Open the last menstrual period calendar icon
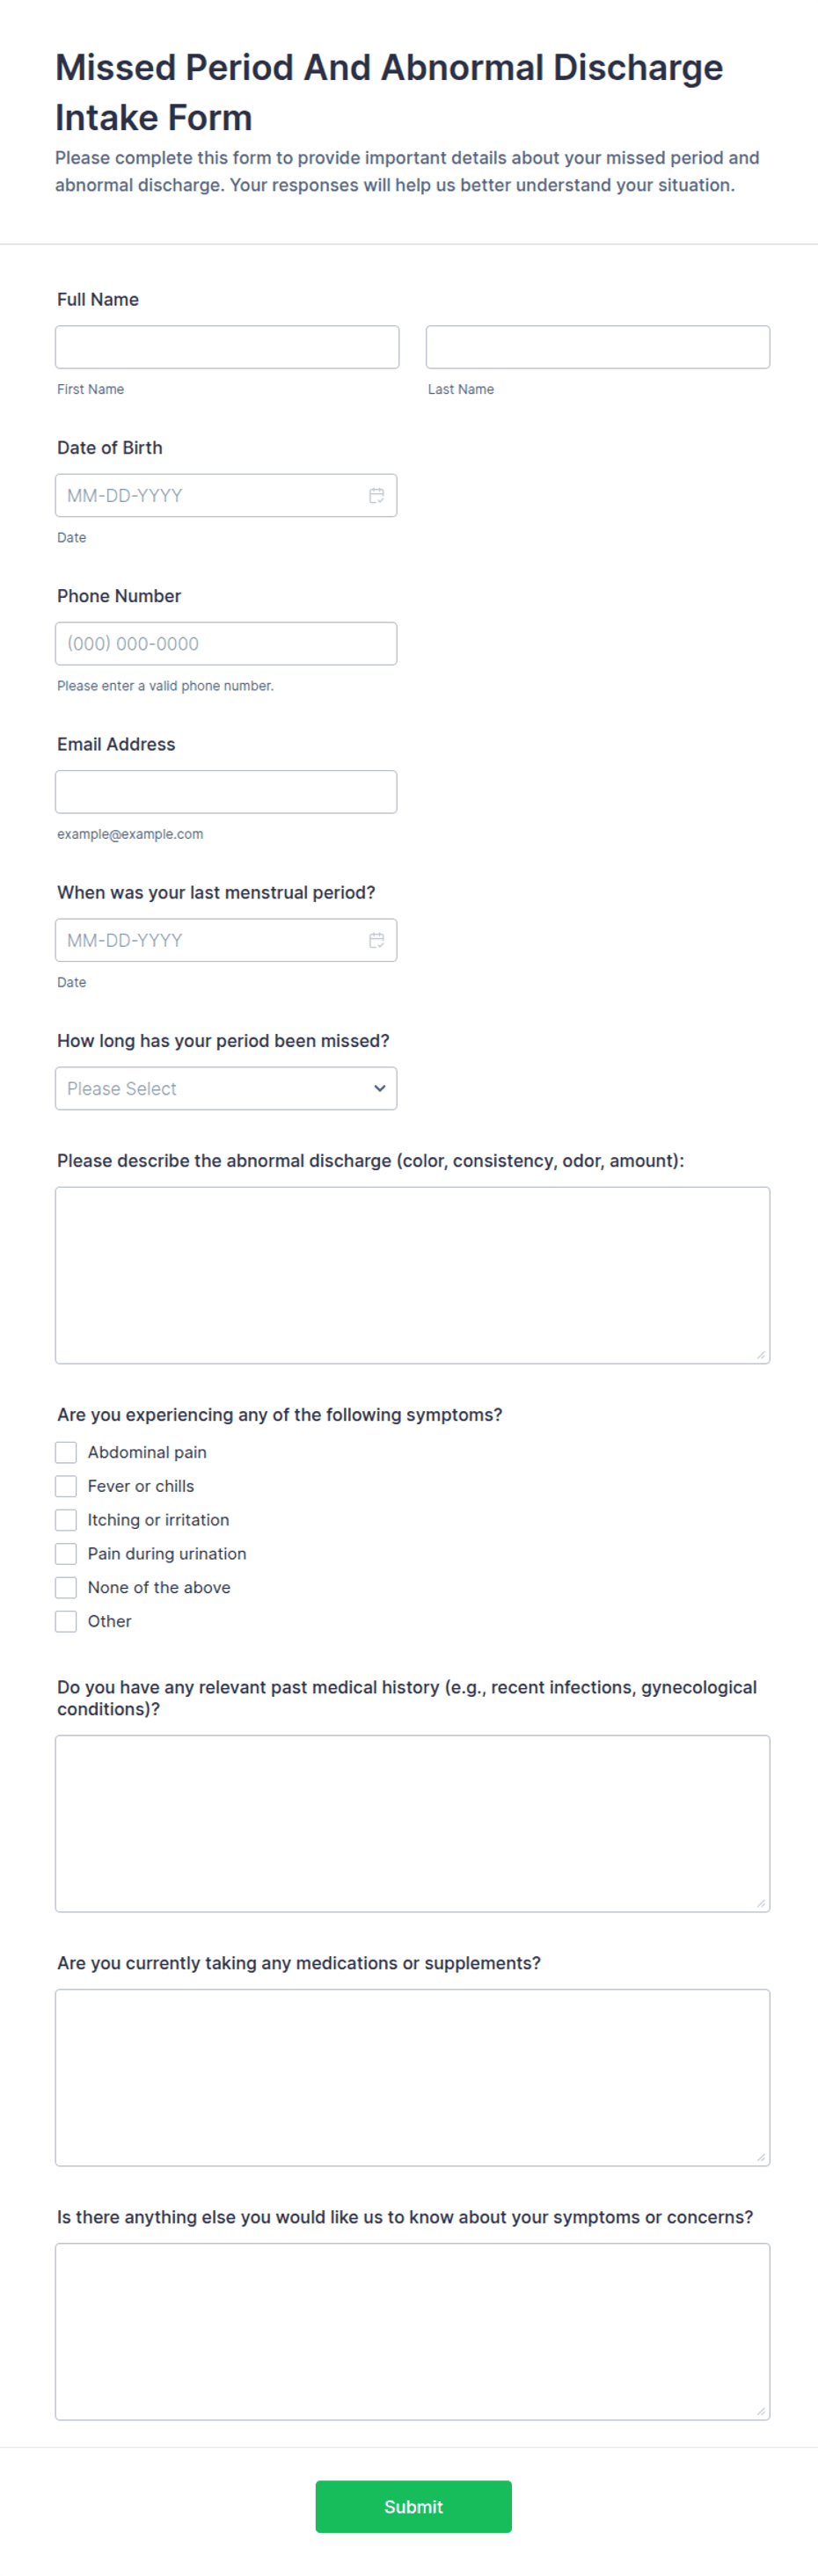 (376, 941)
